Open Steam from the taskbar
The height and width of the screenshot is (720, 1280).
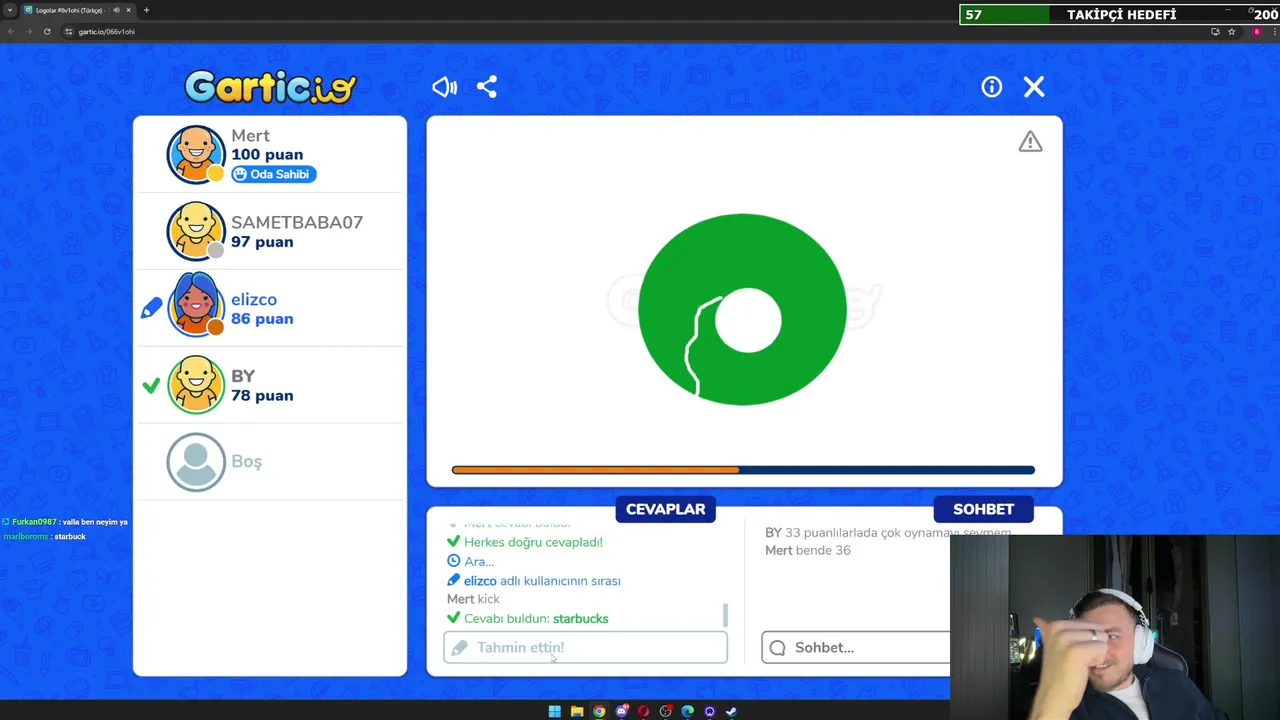[731, 711]
